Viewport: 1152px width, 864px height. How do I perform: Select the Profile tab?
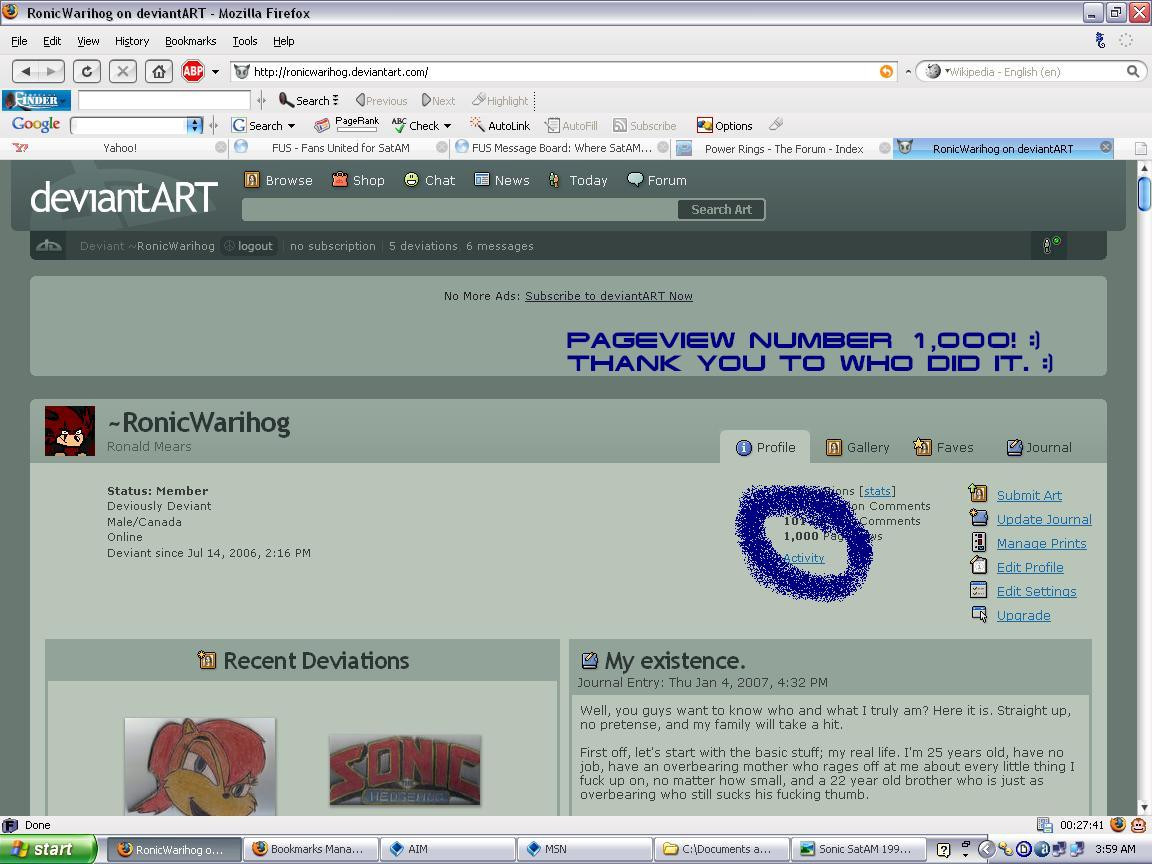coord(765,447)
